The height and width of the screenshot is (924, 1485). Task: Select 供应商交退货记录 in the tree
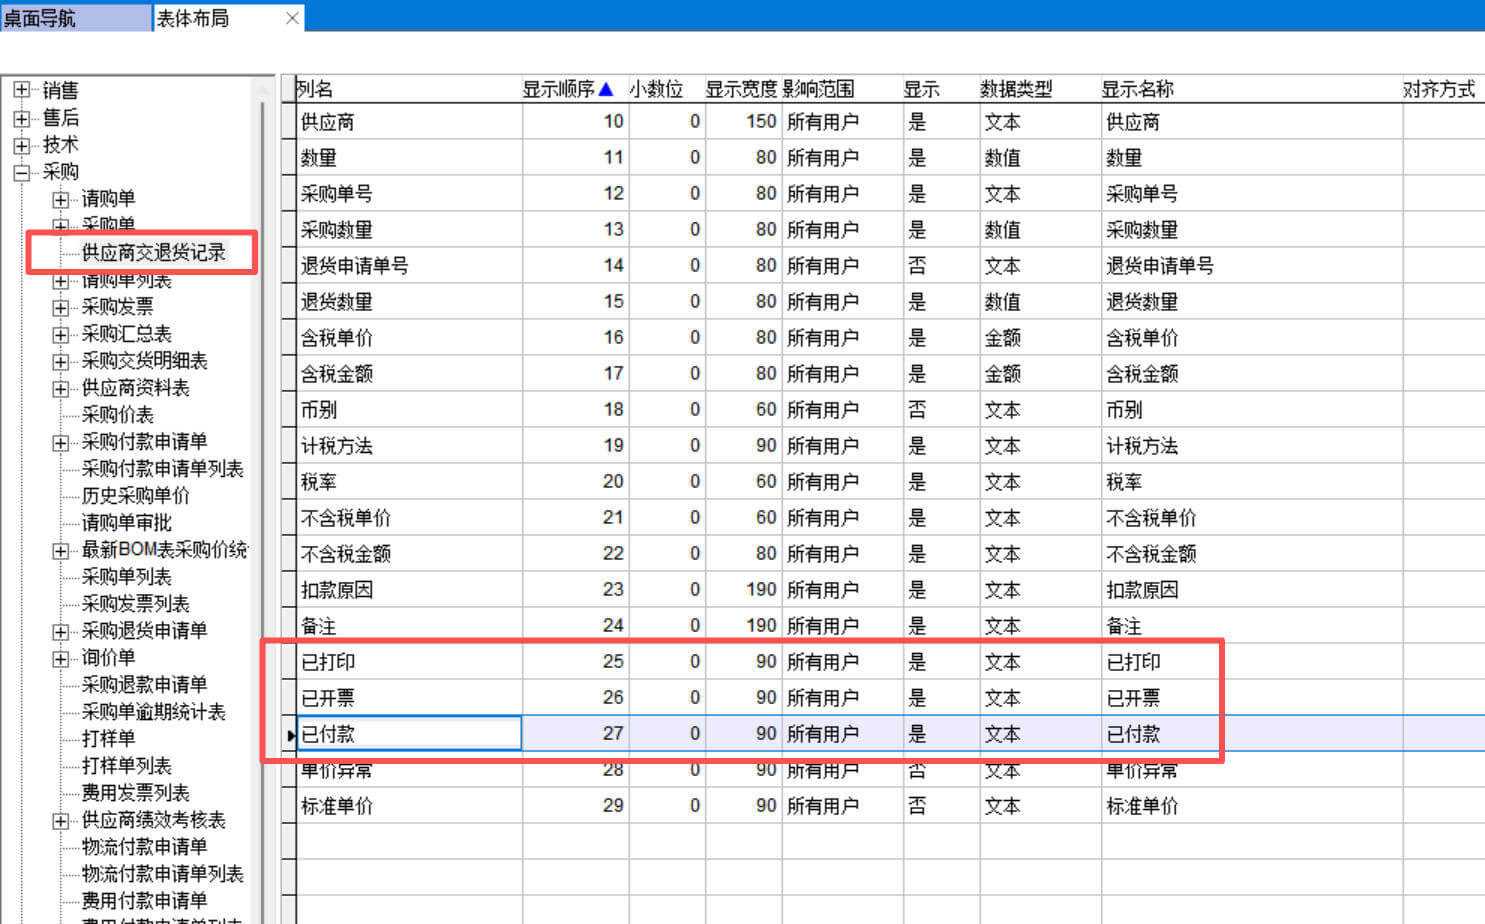[x=153, y=253]
